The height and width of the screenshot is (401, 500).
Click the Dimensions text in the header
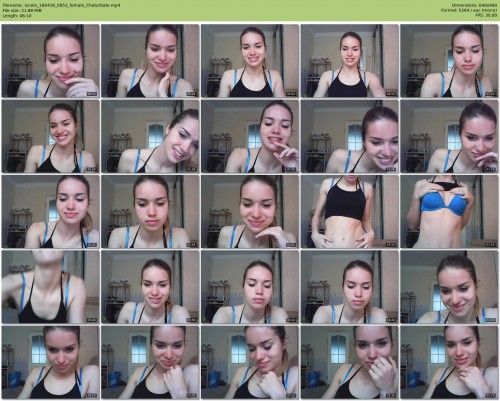pos(475,5)
